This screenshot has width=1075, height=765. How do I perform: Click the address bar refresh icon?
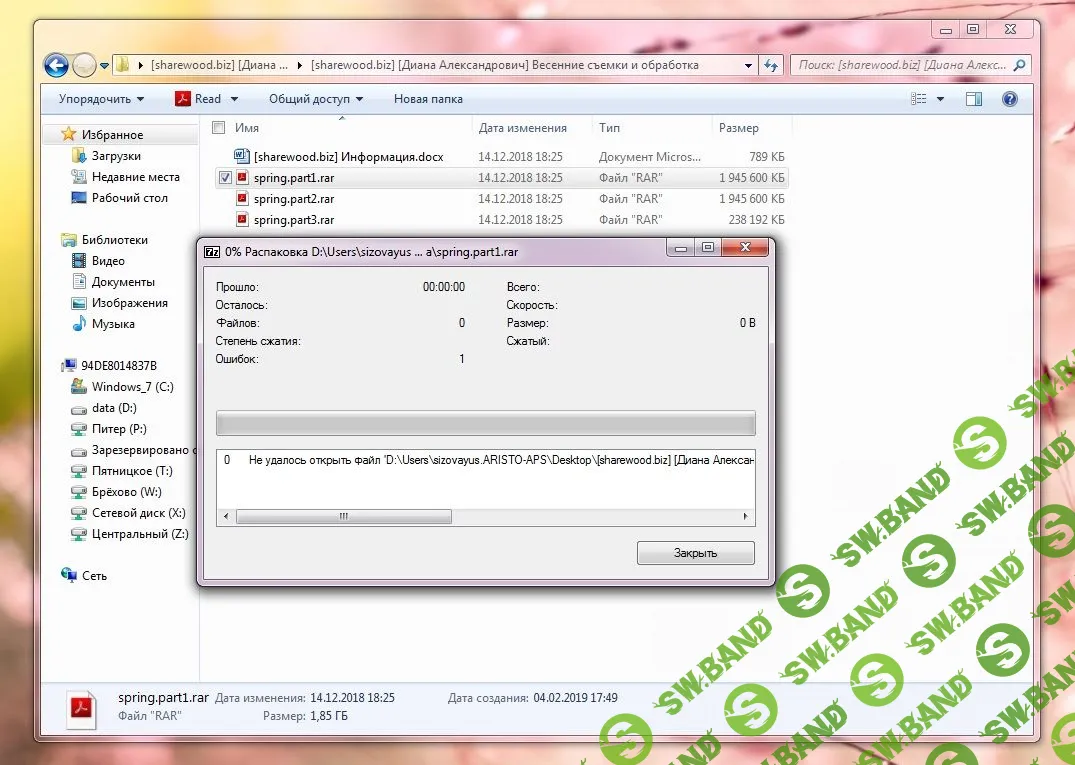coord(771,65)
